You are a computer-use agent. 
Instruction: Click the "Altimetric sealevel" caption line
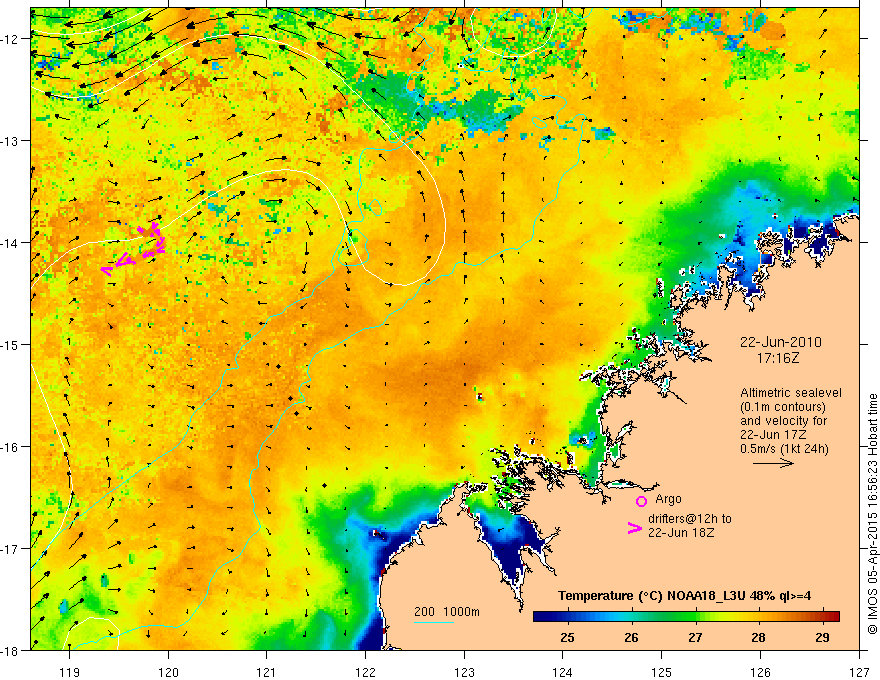(x=791, y=393)
